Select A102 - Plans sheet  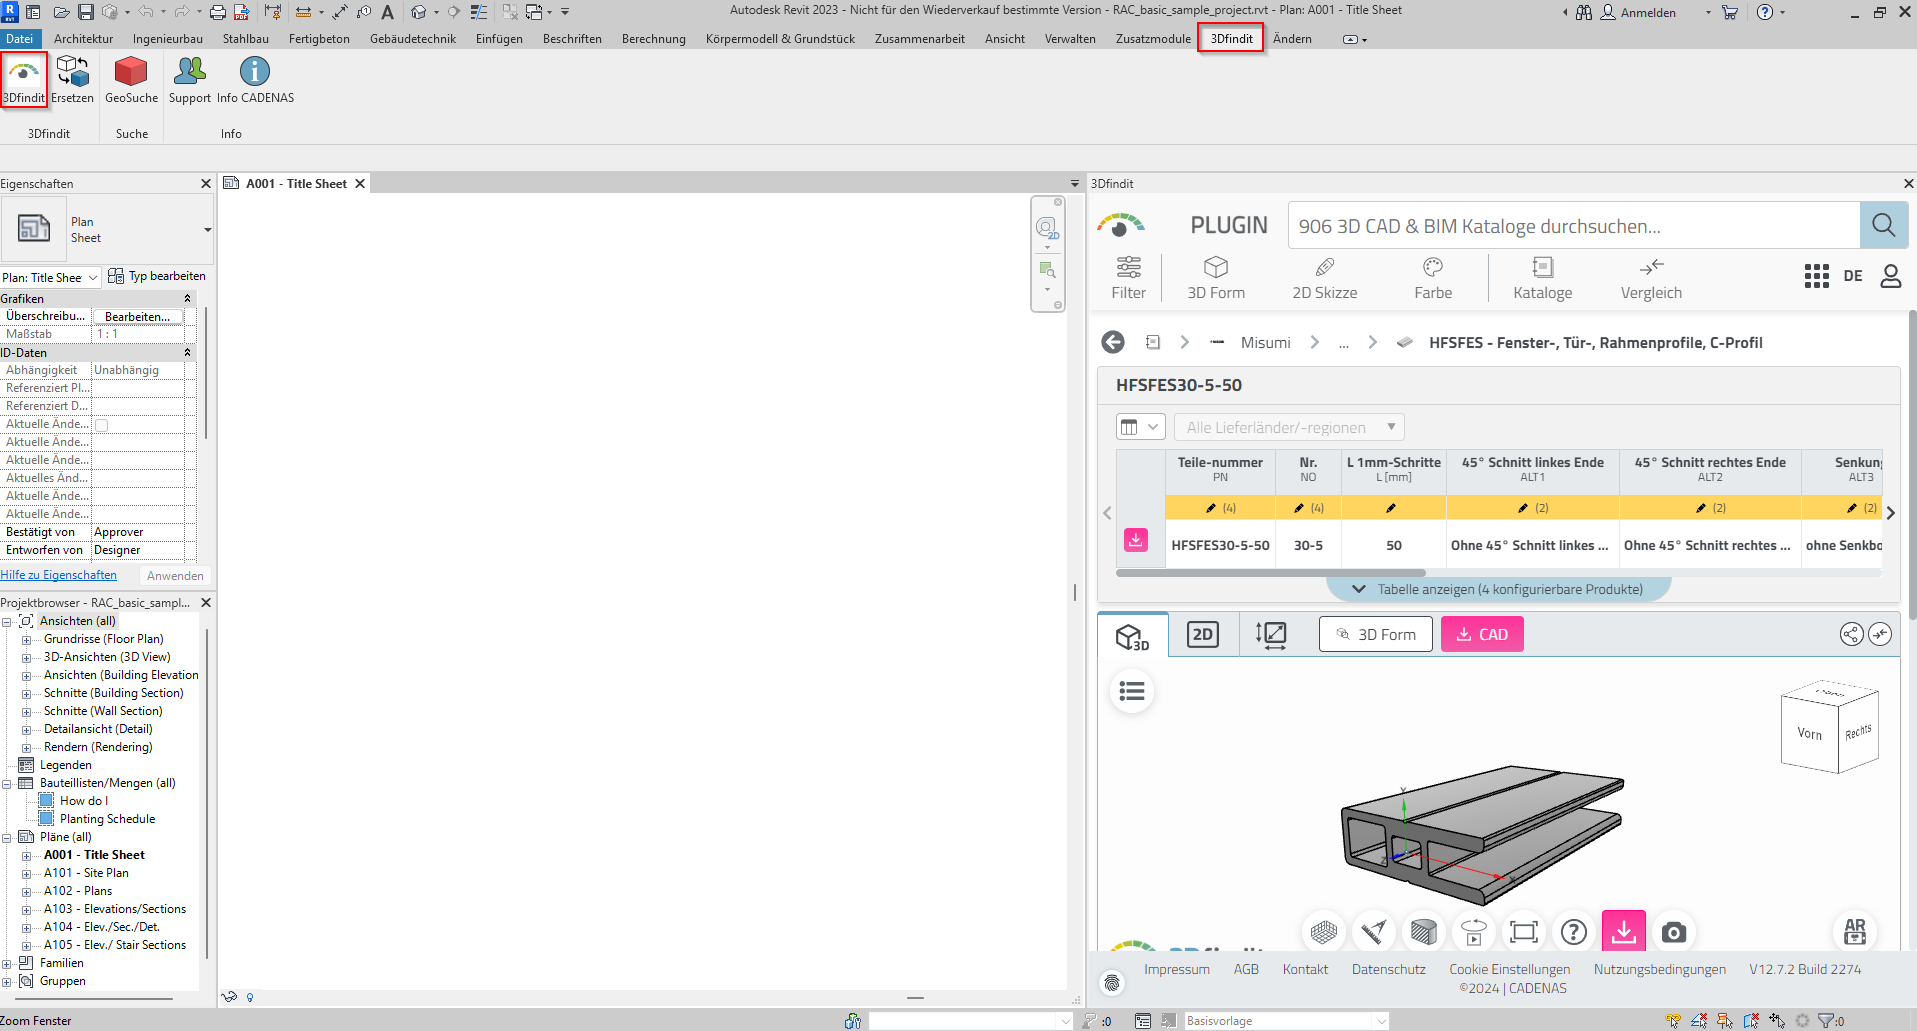78,891
